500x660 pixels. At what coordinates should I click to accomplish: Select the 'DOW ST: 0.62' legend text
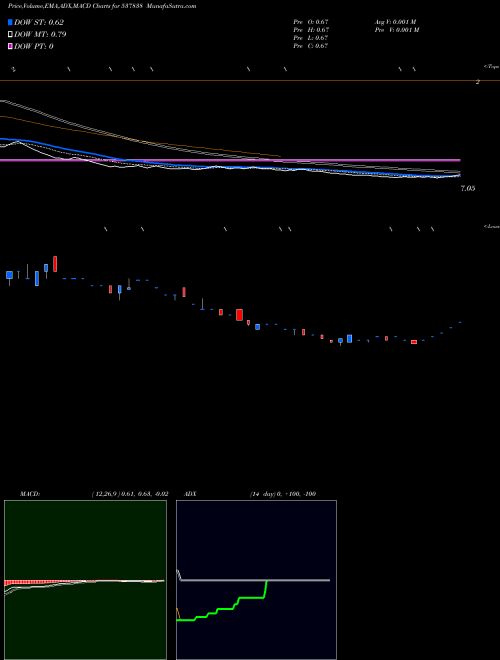(39, 22)
